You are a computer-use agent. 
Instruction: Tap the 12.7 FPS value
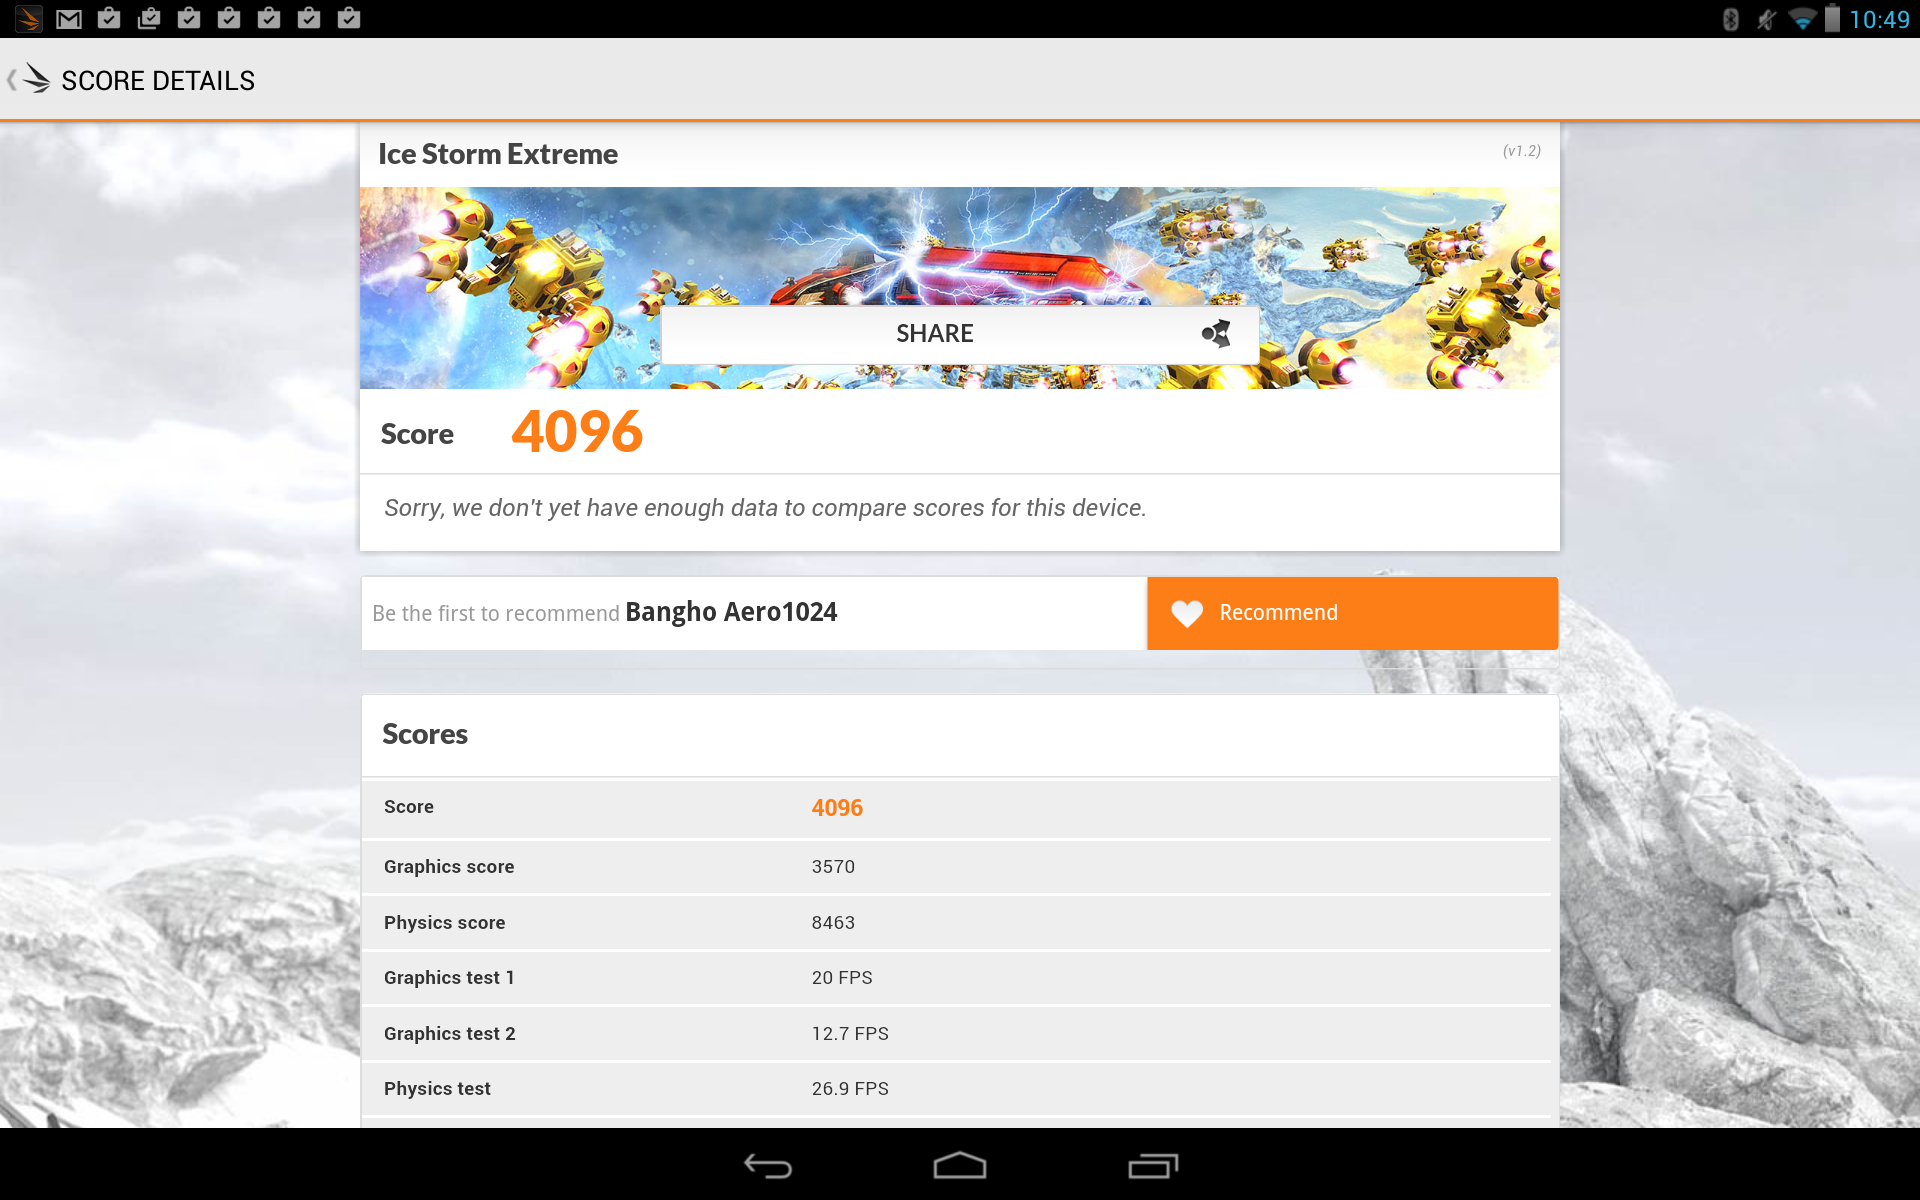(x=850, y=1034)
